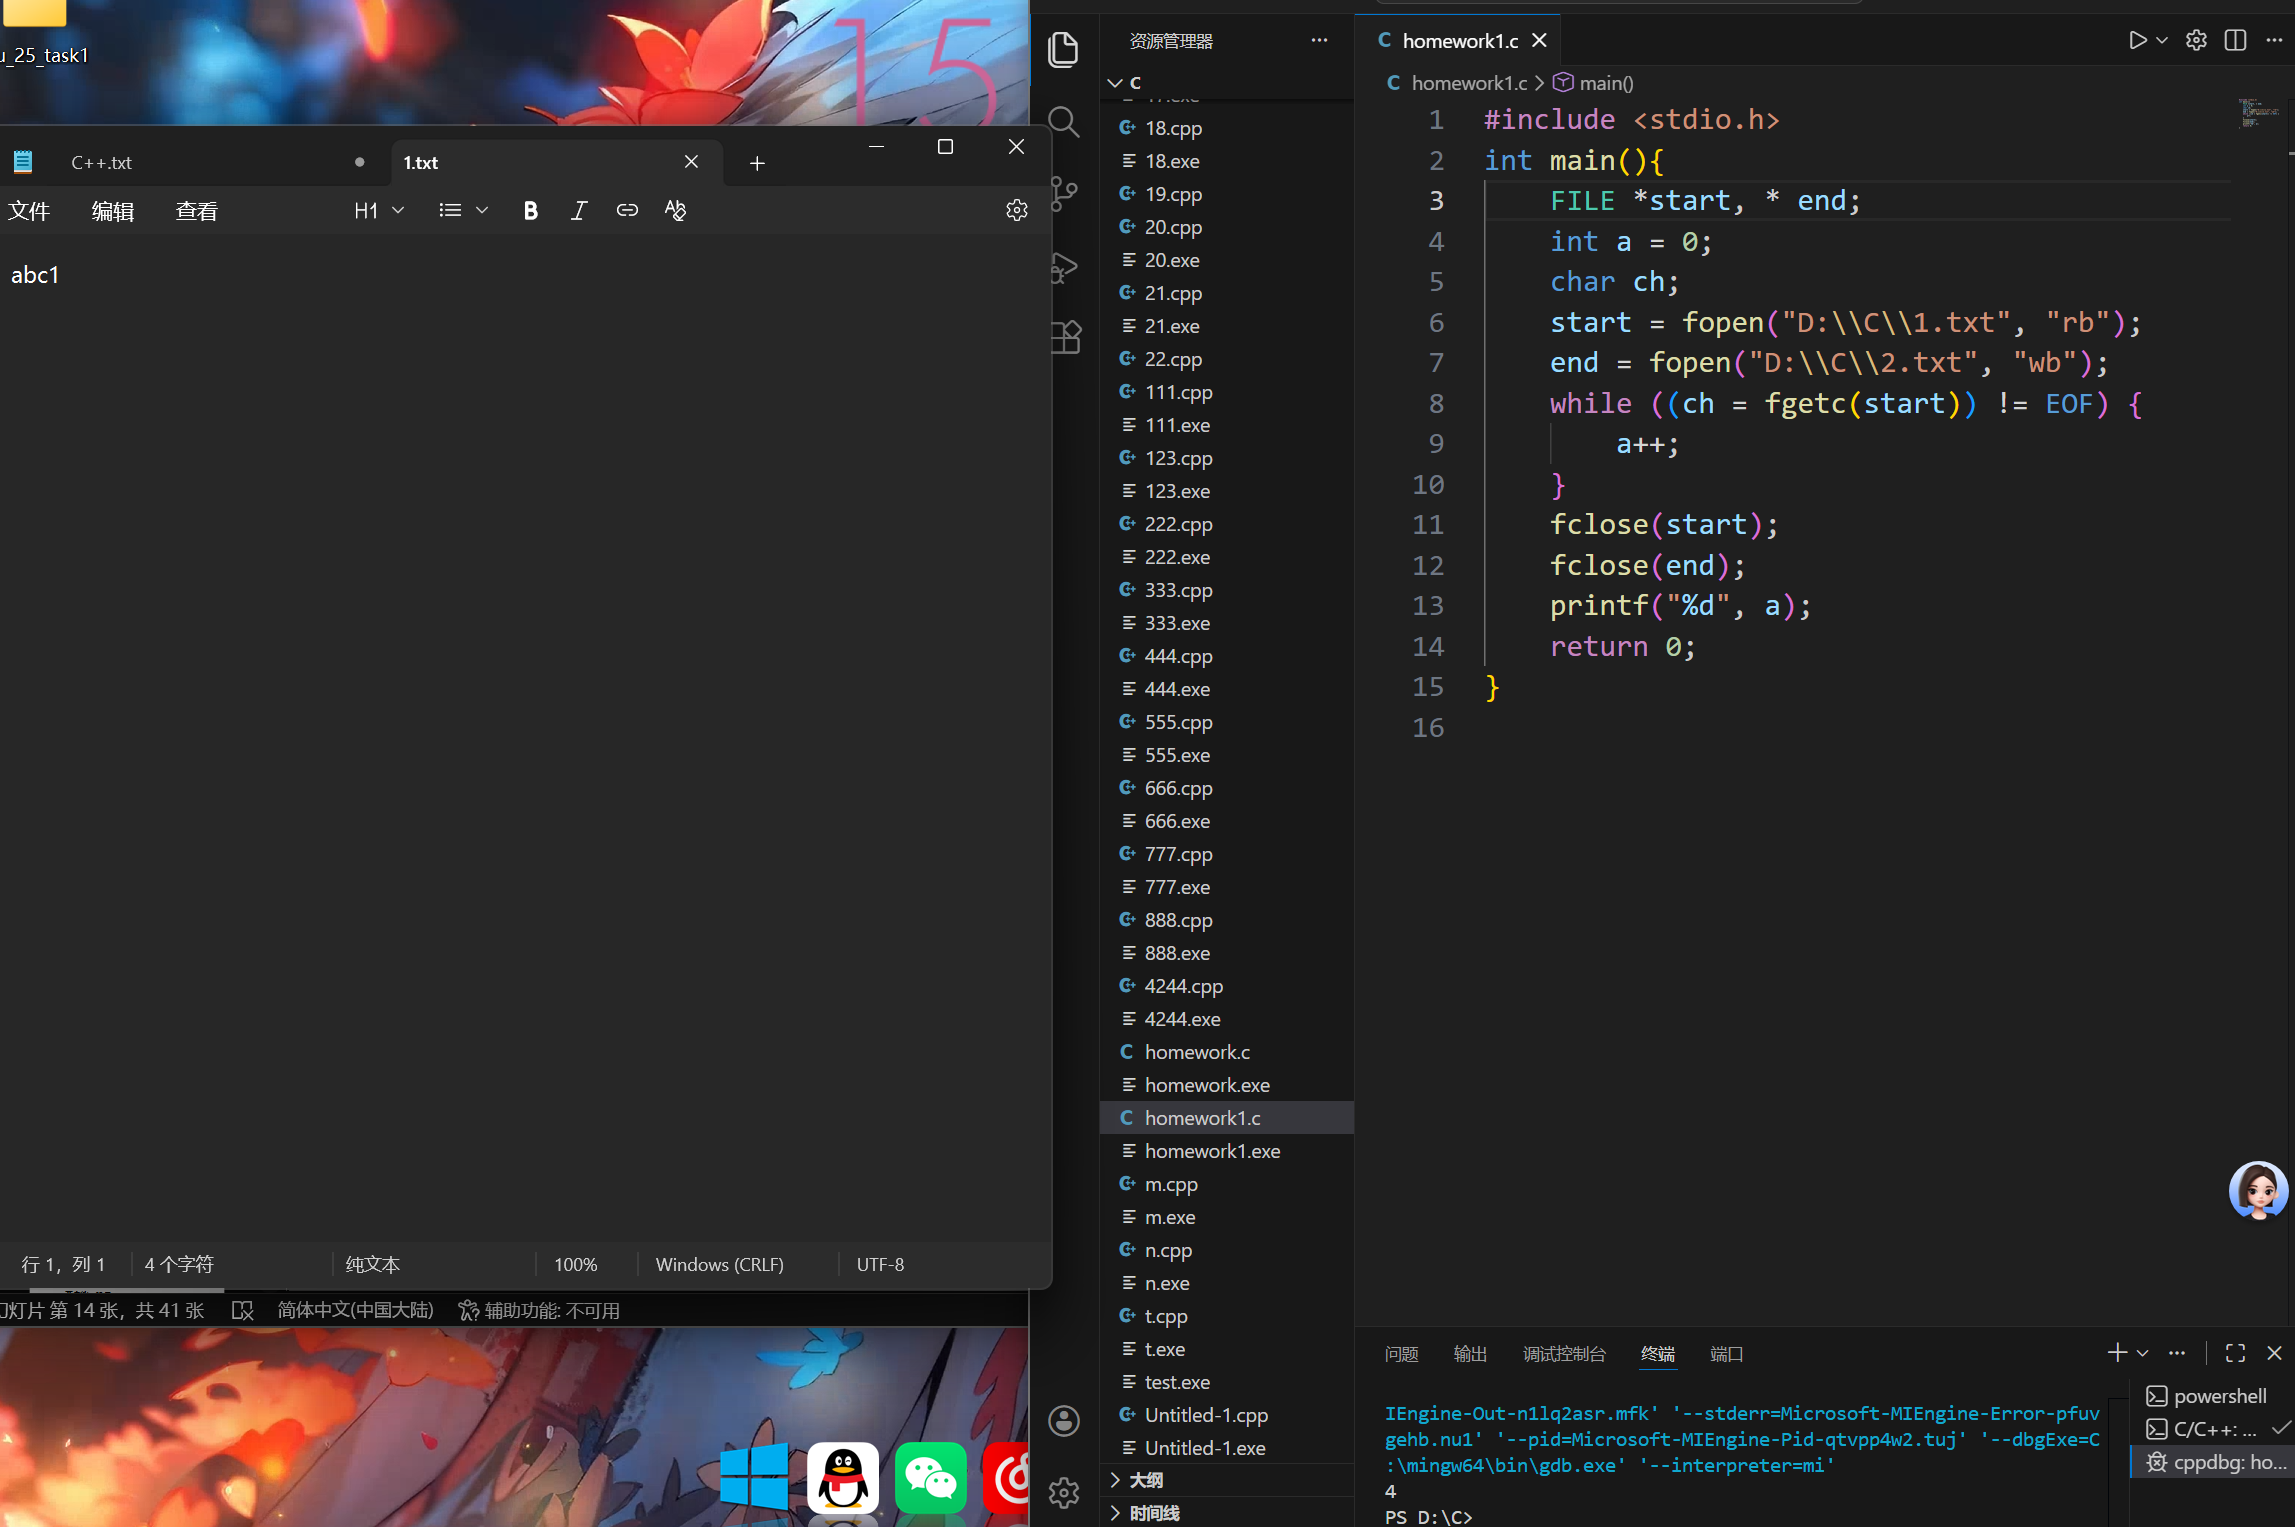Open the Notepad settings gear
The width and height of the screenshot is (2295, 1527).
[x=1016, y=210]
